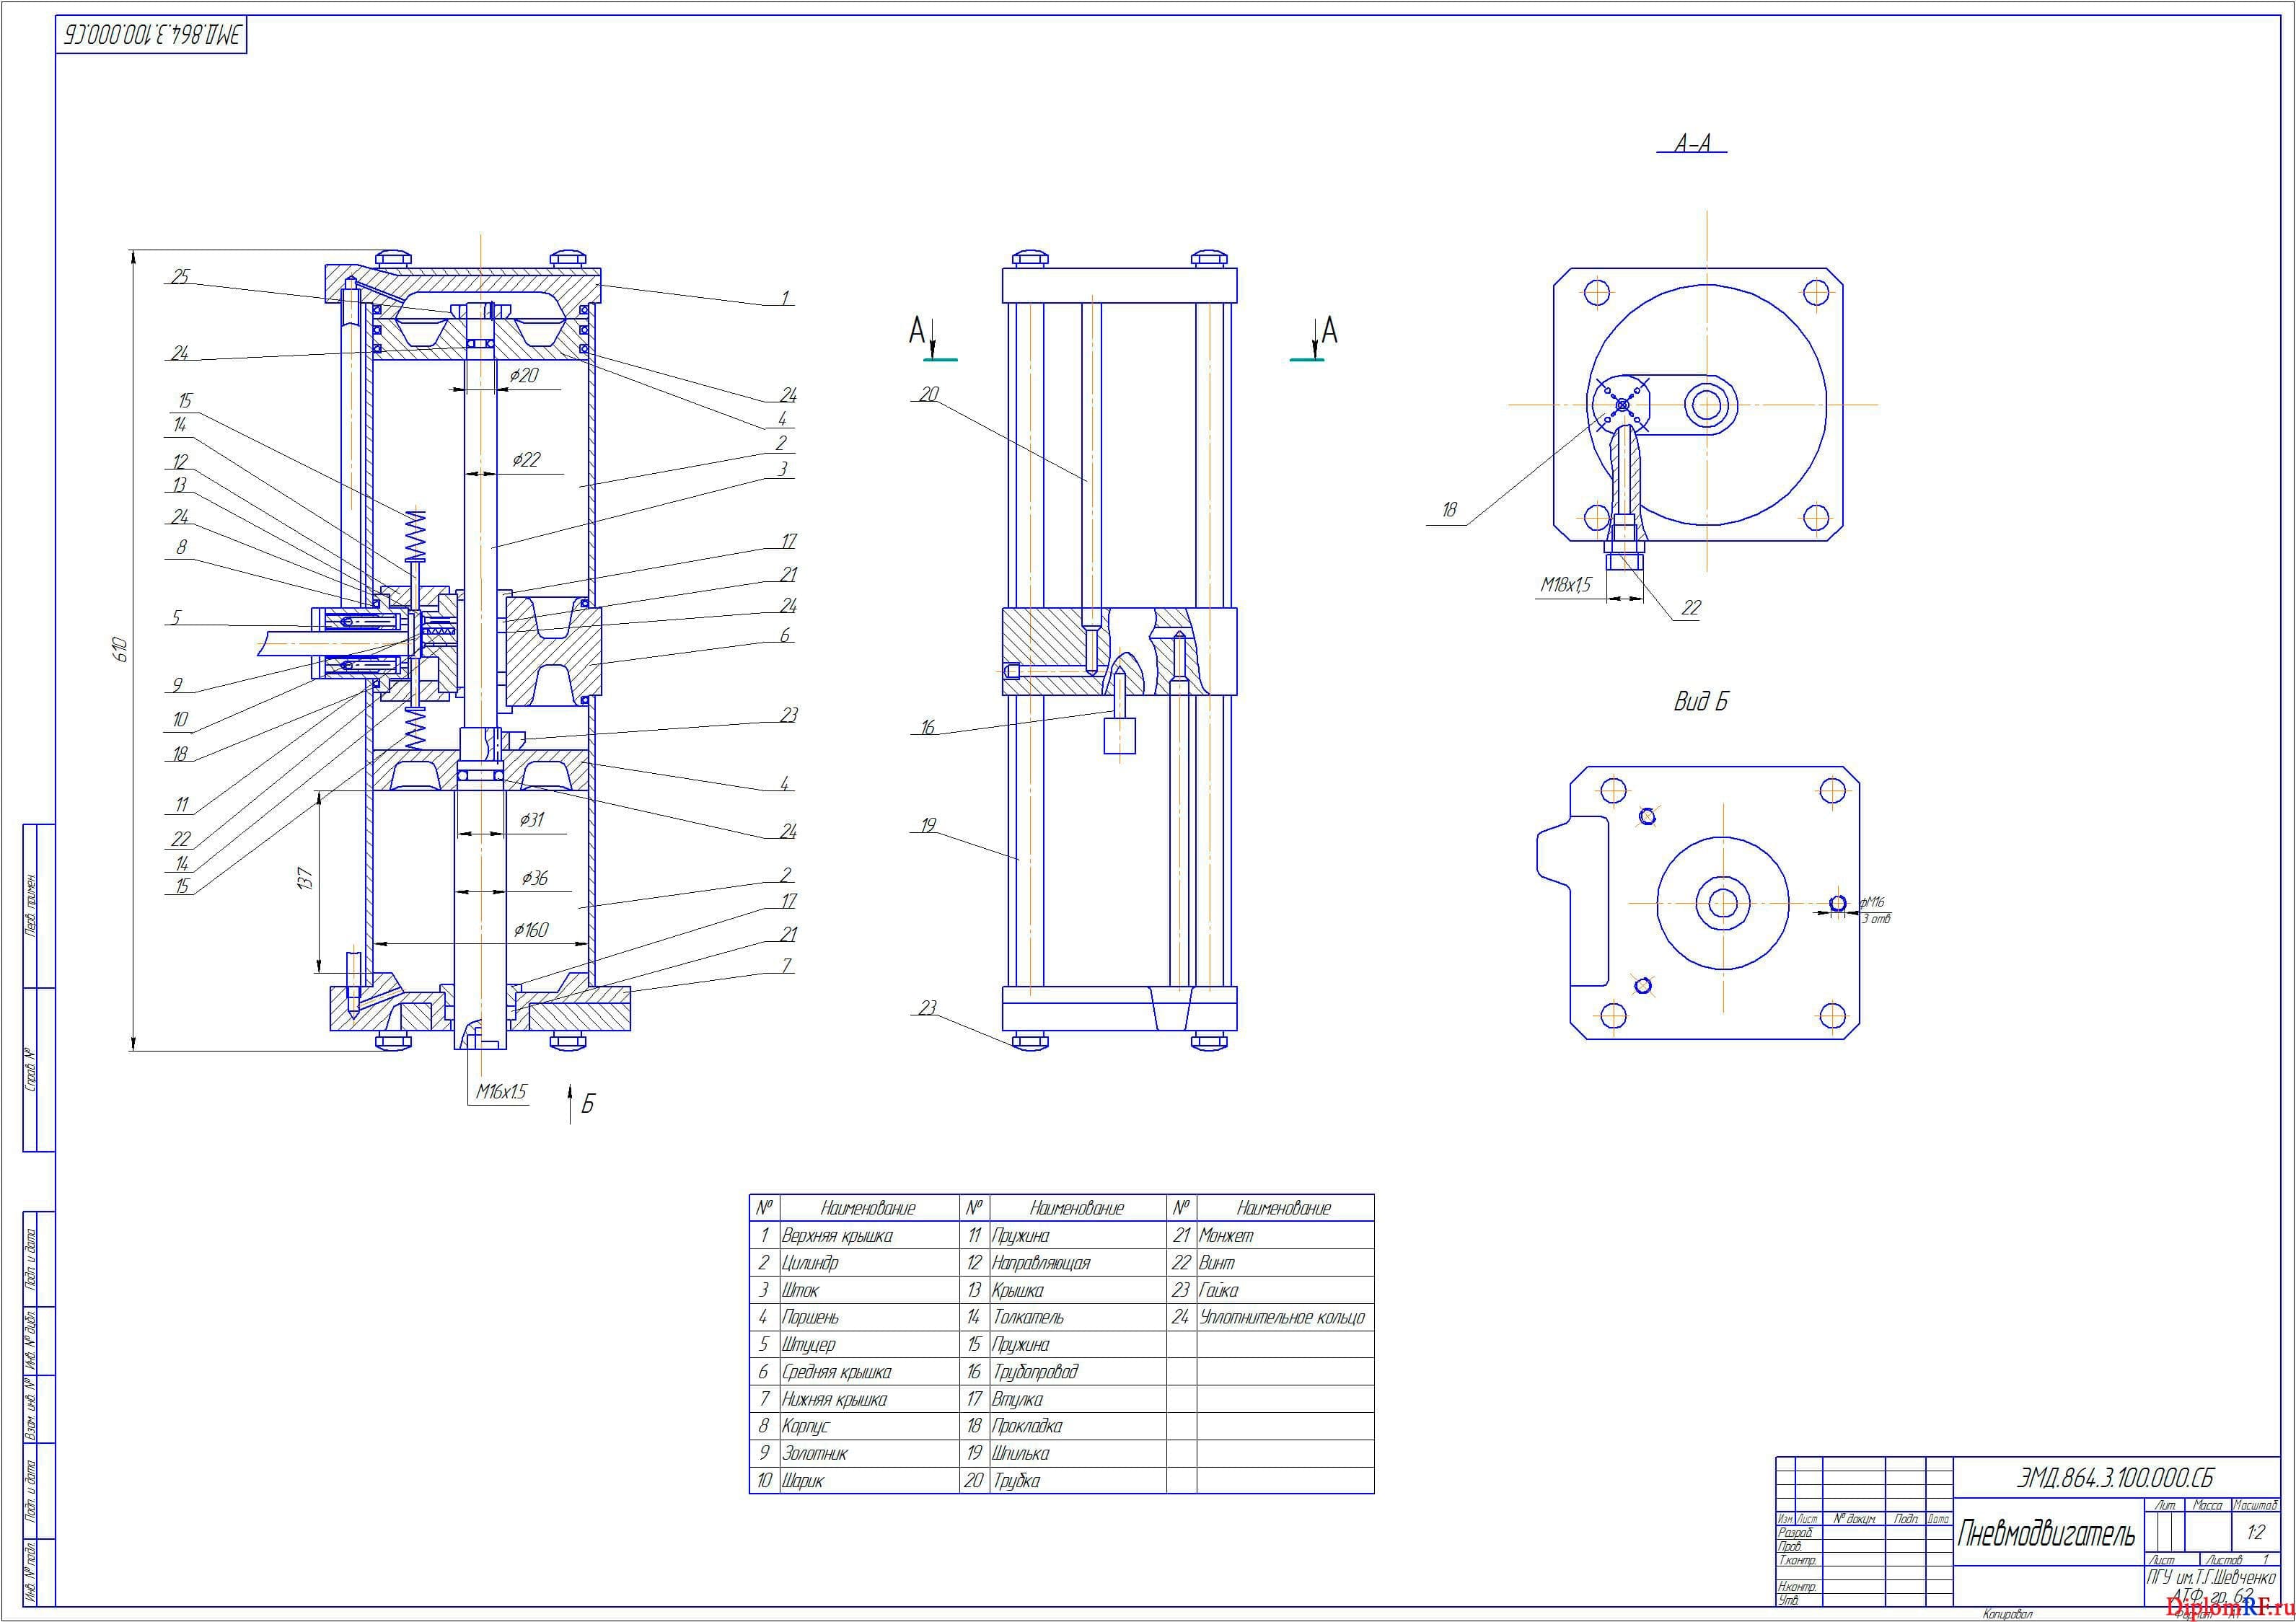Click the "Трубка" cell in the parts table

[x=1016, y=1480]
